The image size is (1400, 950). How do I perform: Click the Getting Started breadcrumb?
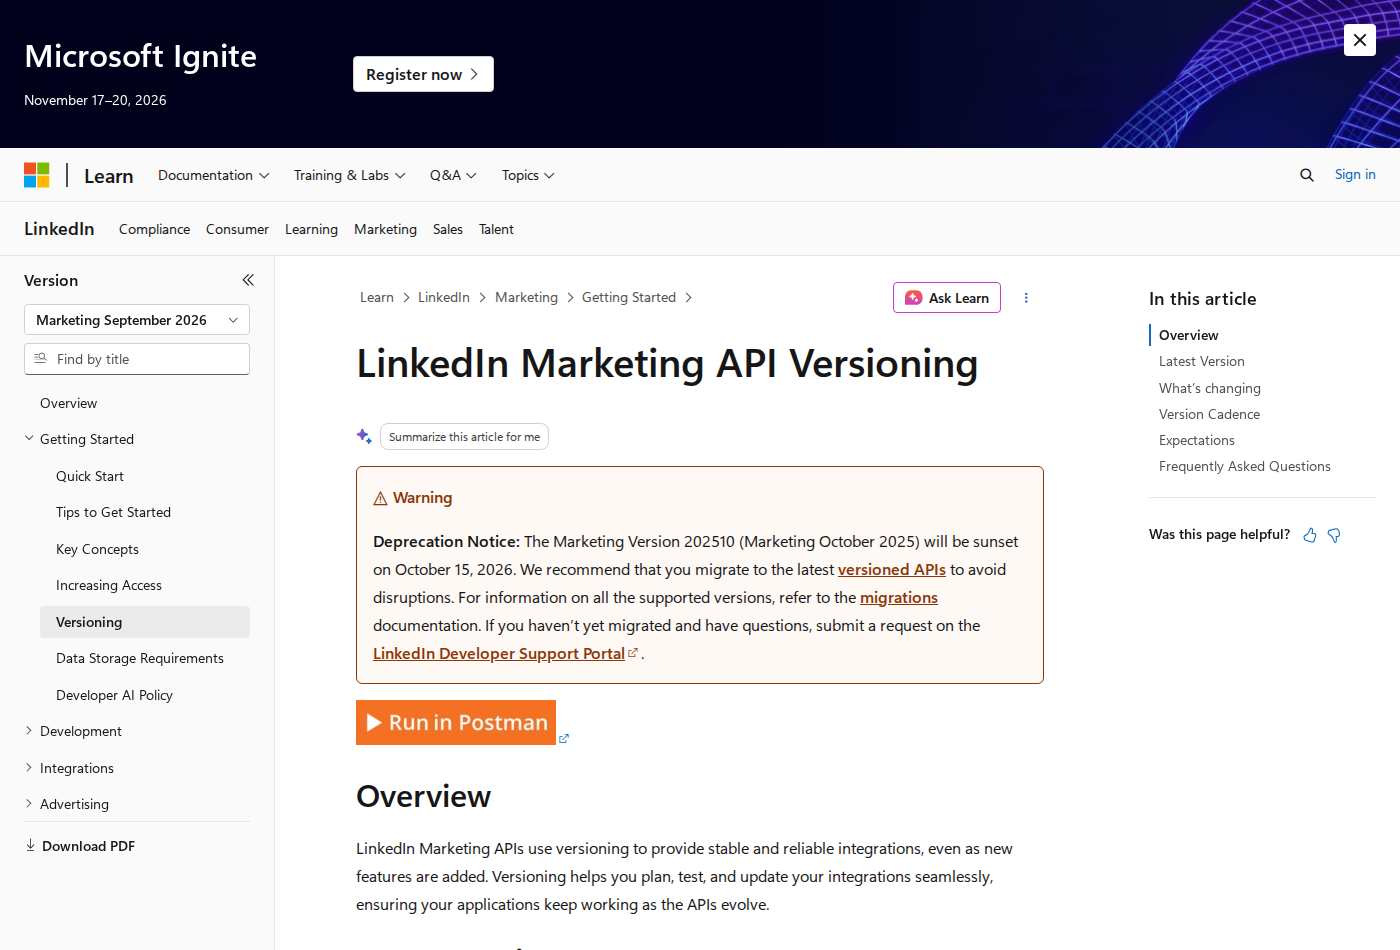[x=629, y=297]
